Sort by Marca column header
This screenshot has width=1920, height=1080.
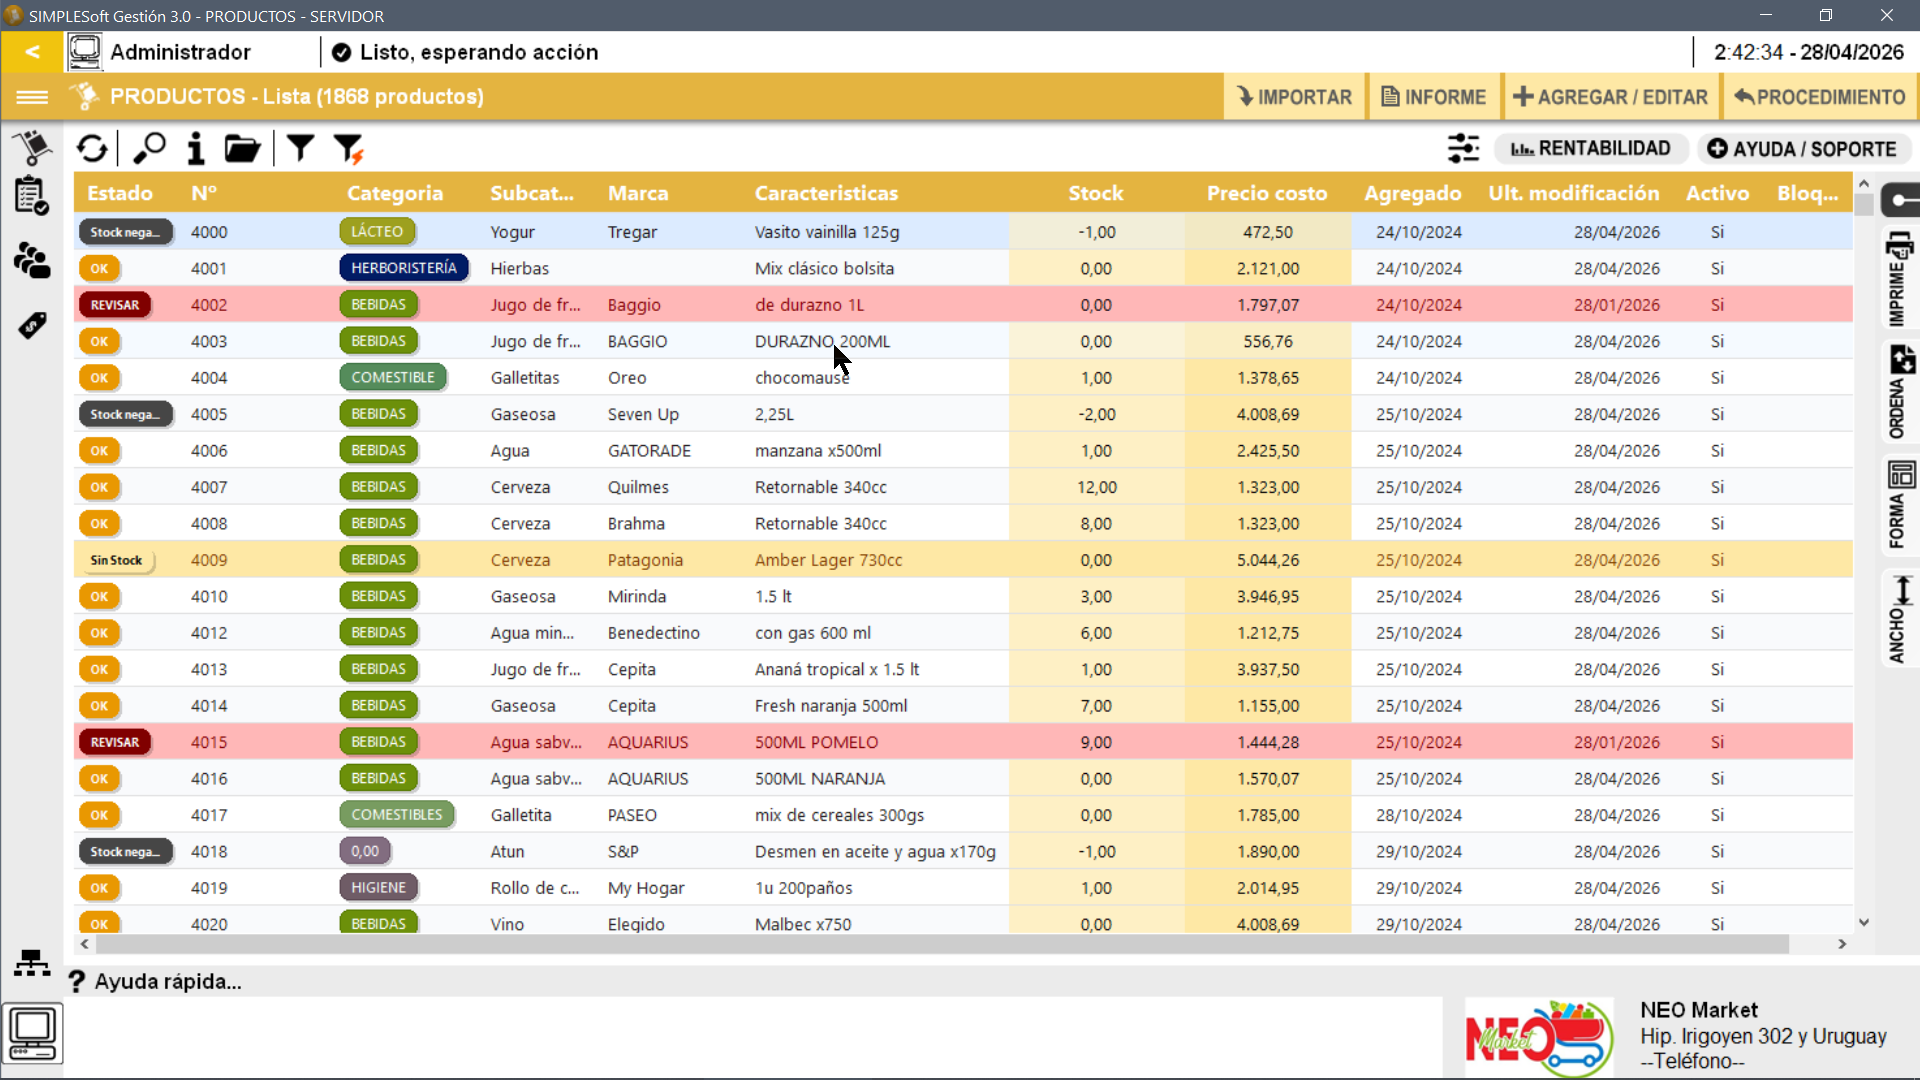pos(638,193)
